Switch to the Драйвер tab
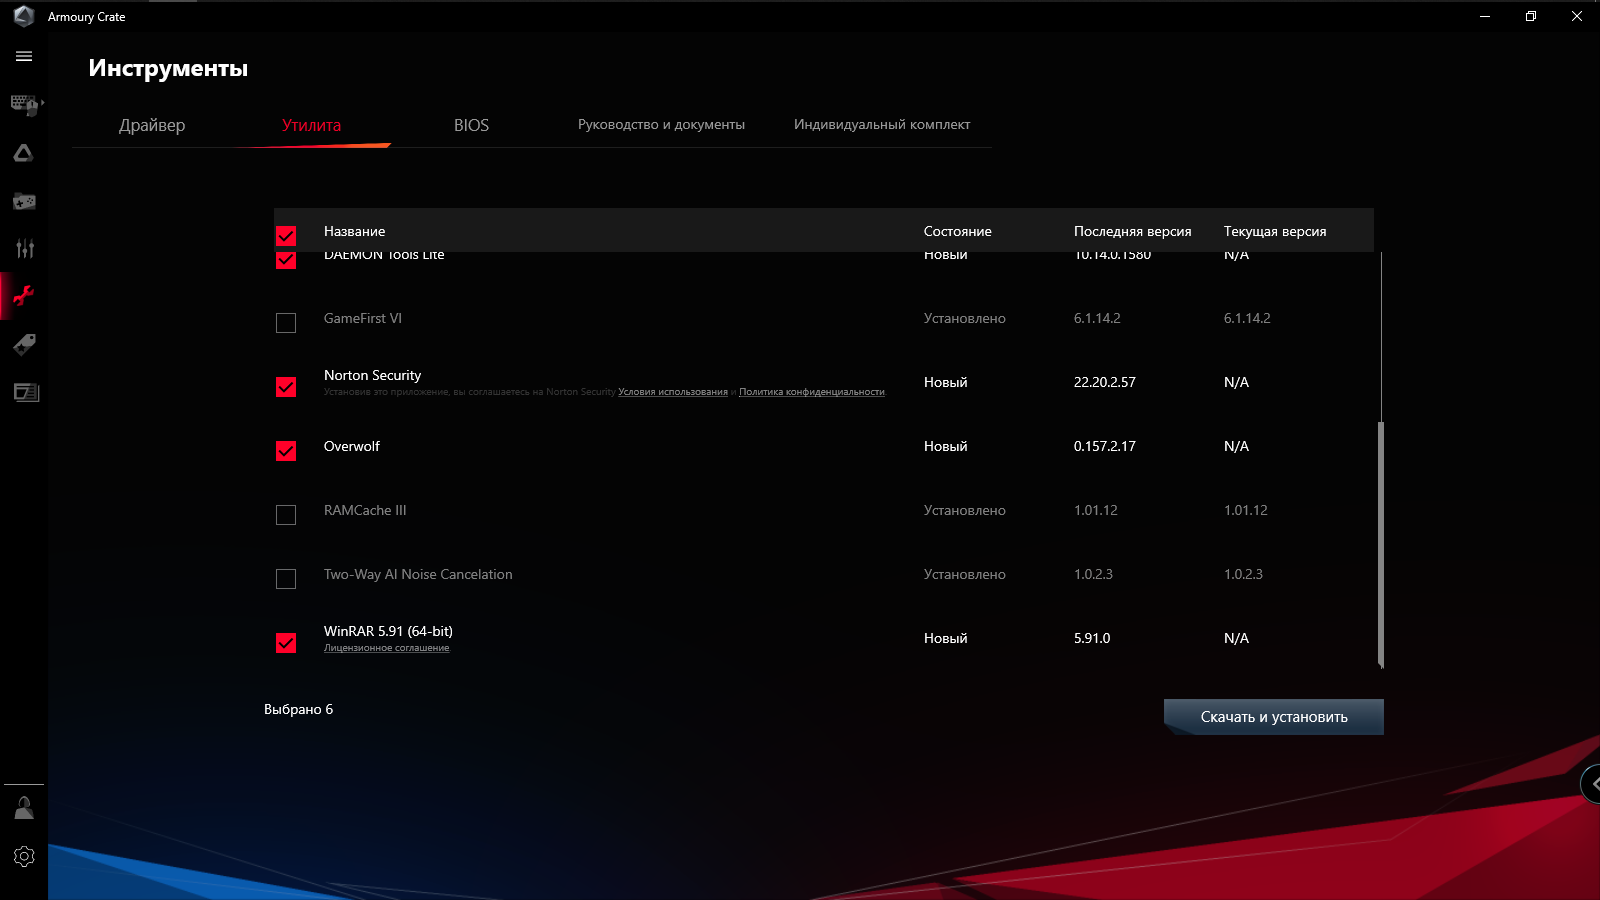The height and width of the screenshot is (900, 1600). click(x=152, y=125)
